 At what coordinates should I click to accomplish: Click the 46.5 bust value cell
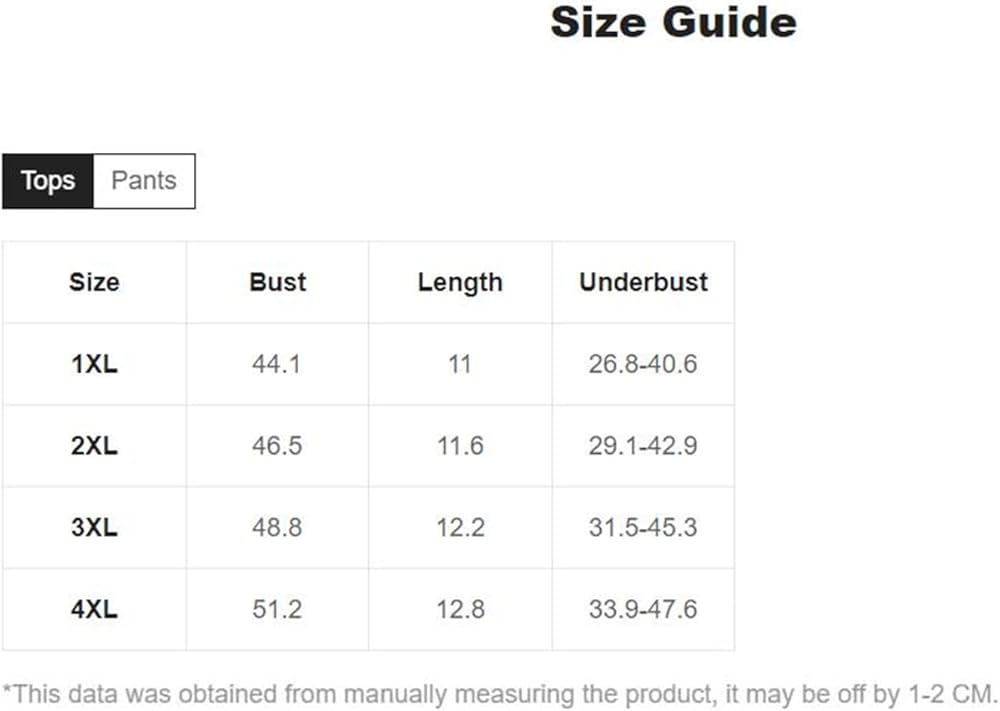click(277, 446)
